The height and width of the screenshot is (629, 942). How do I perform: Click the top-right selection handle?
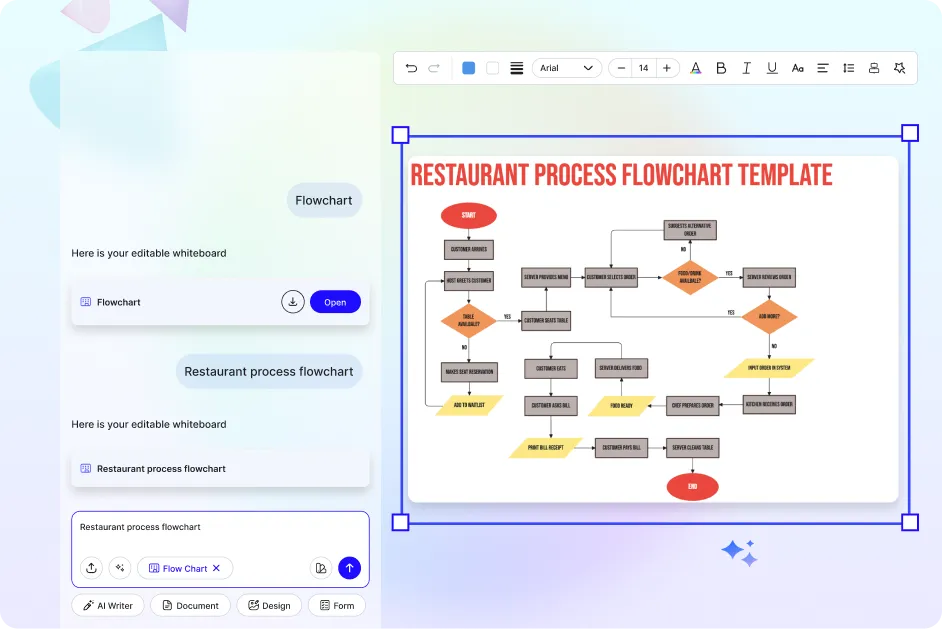[910, 133]
